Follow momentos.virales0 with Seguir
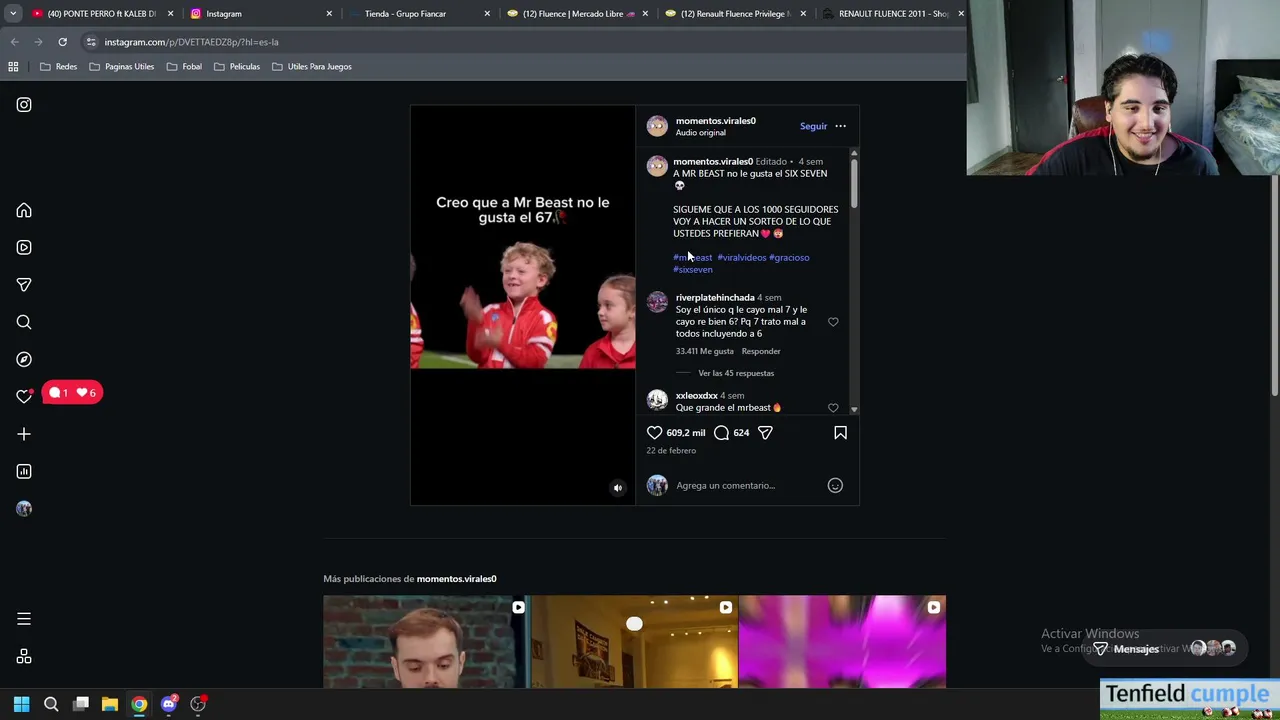 (813, 126)
